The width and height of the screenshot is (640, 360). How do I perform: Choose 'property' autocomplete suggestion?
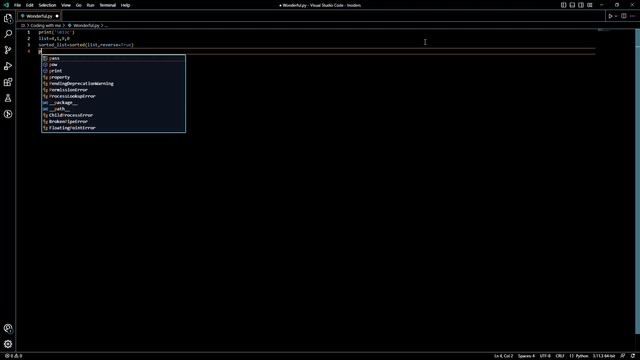(113, 77)
